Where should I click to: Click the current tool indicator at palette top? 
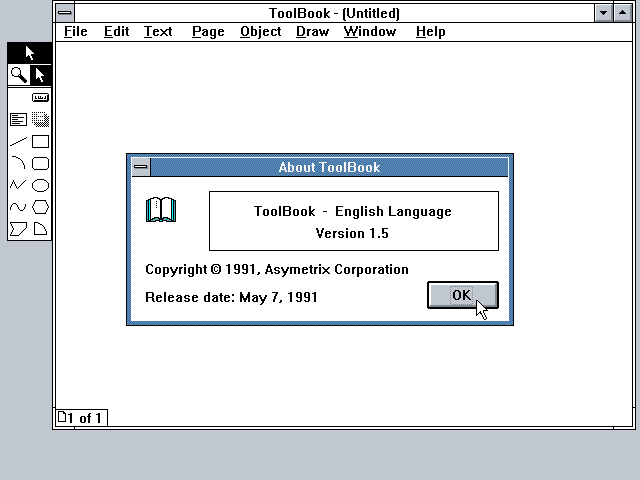pyautogui.click(x=29, y=53)
